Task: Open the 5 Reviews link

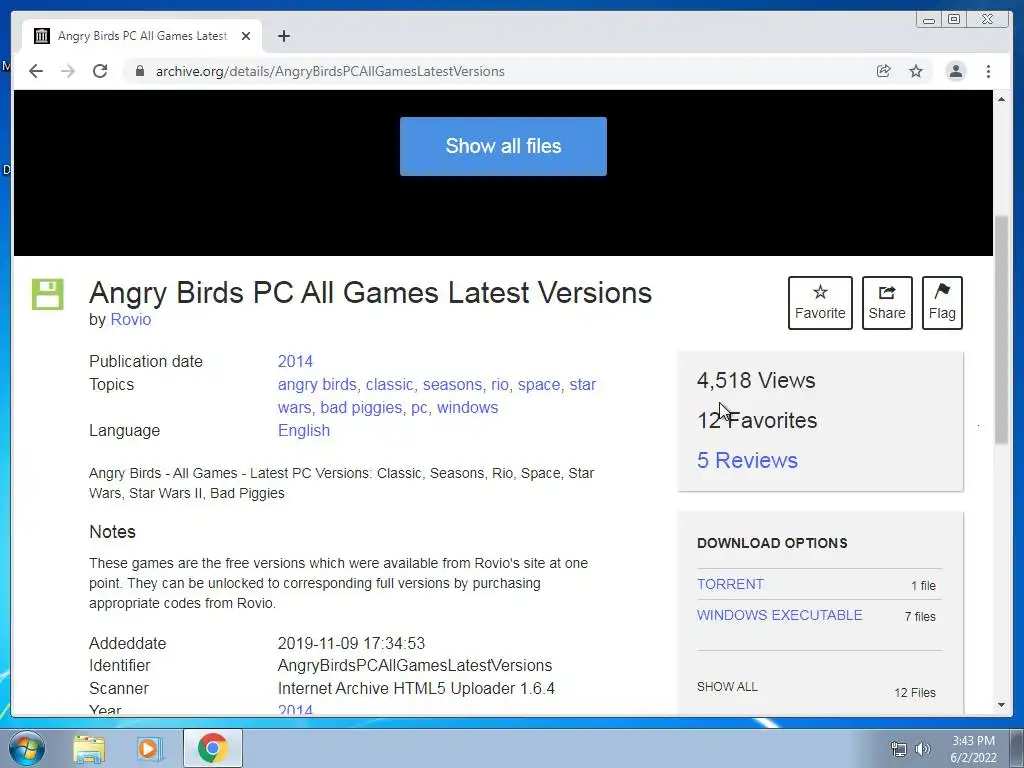Action: tap(747, 460)
